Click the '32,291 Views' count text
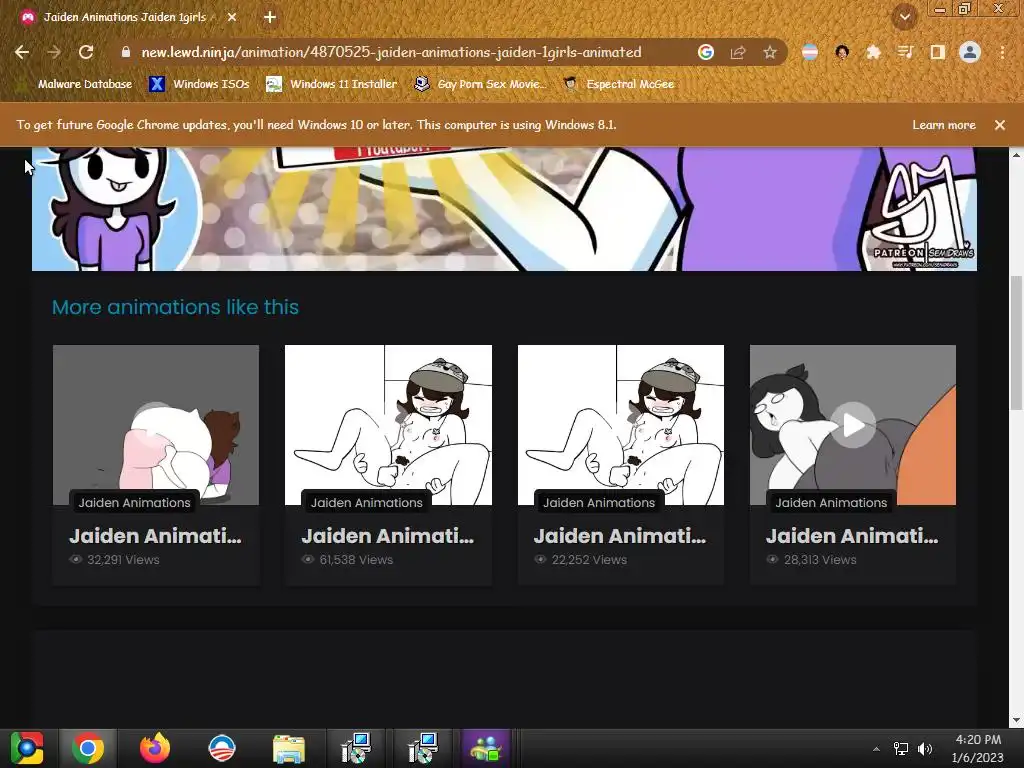Screen dimensions: 1024x768 pyautogui.click(x=123, y=560)
